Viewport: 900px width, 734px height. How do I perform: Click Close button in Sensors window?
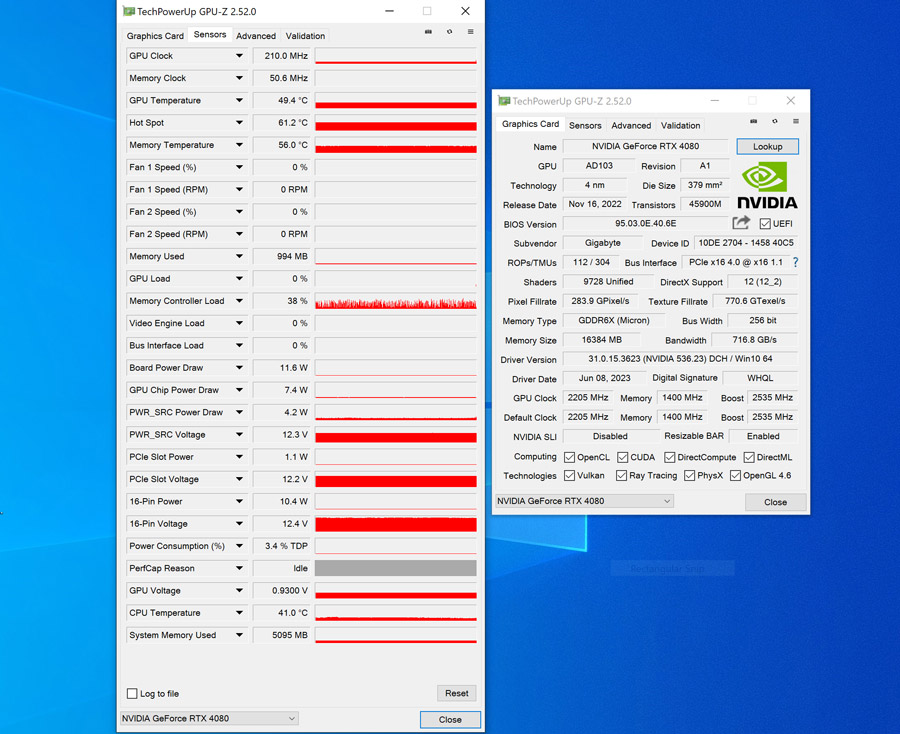tap(450, 720)
